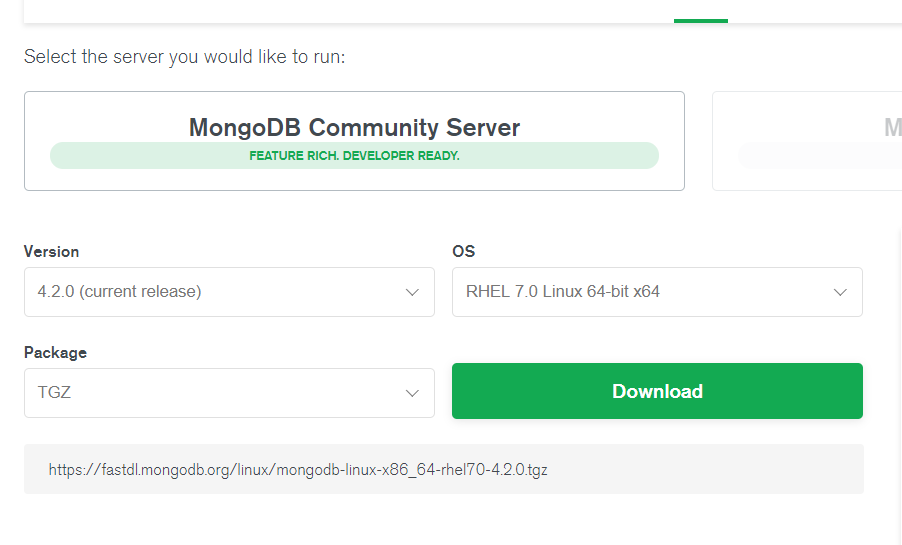Click the FEATURE RICH. DEVELOPER READY. badge

pyautogui.click(x=354, y=156)
